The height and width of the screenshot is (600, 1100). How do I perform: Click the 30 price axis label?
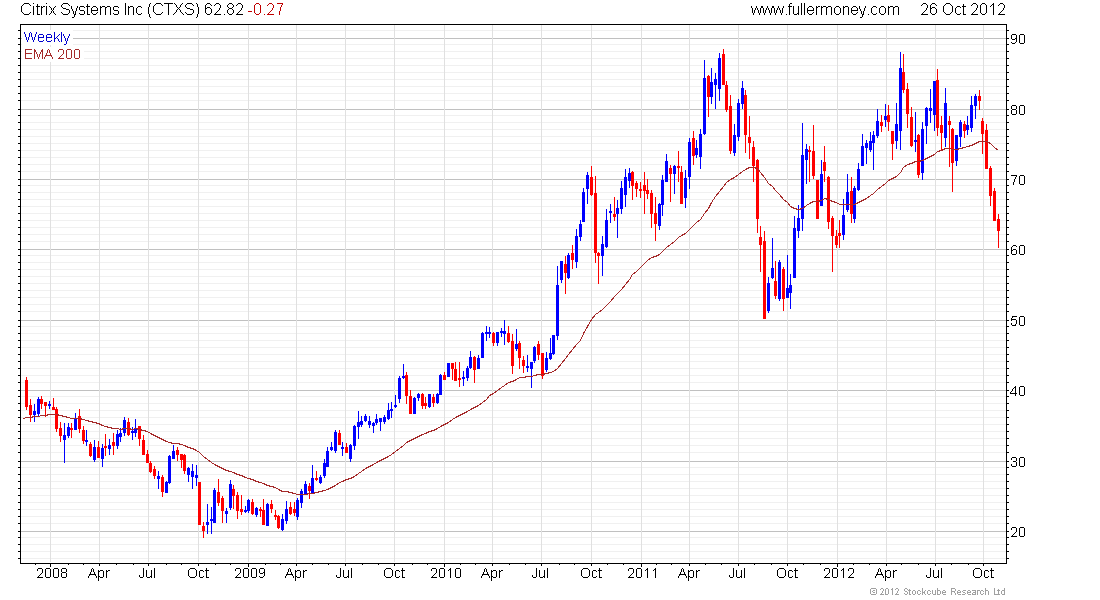[x=1017, y=462]
